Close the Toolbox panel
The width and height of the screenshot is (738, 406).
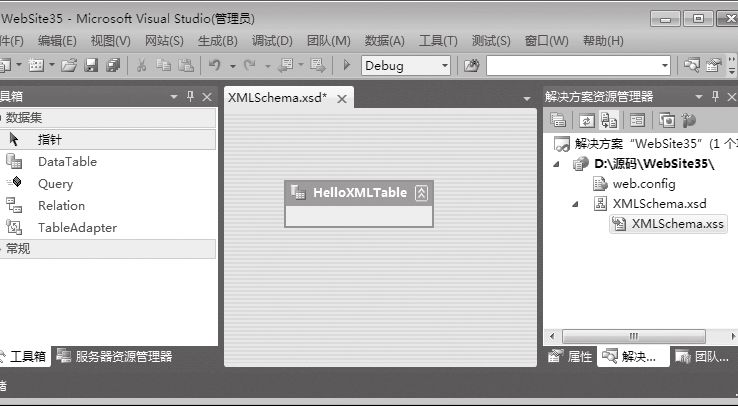click(x=207, y=97)
